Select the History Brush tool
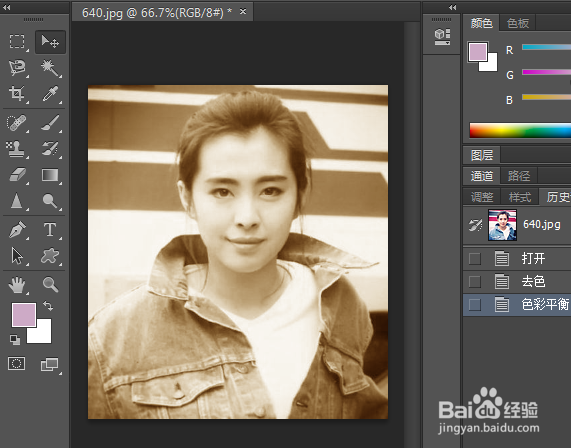The width and height of the screenshot is (571, 448). tap(50, 149)
